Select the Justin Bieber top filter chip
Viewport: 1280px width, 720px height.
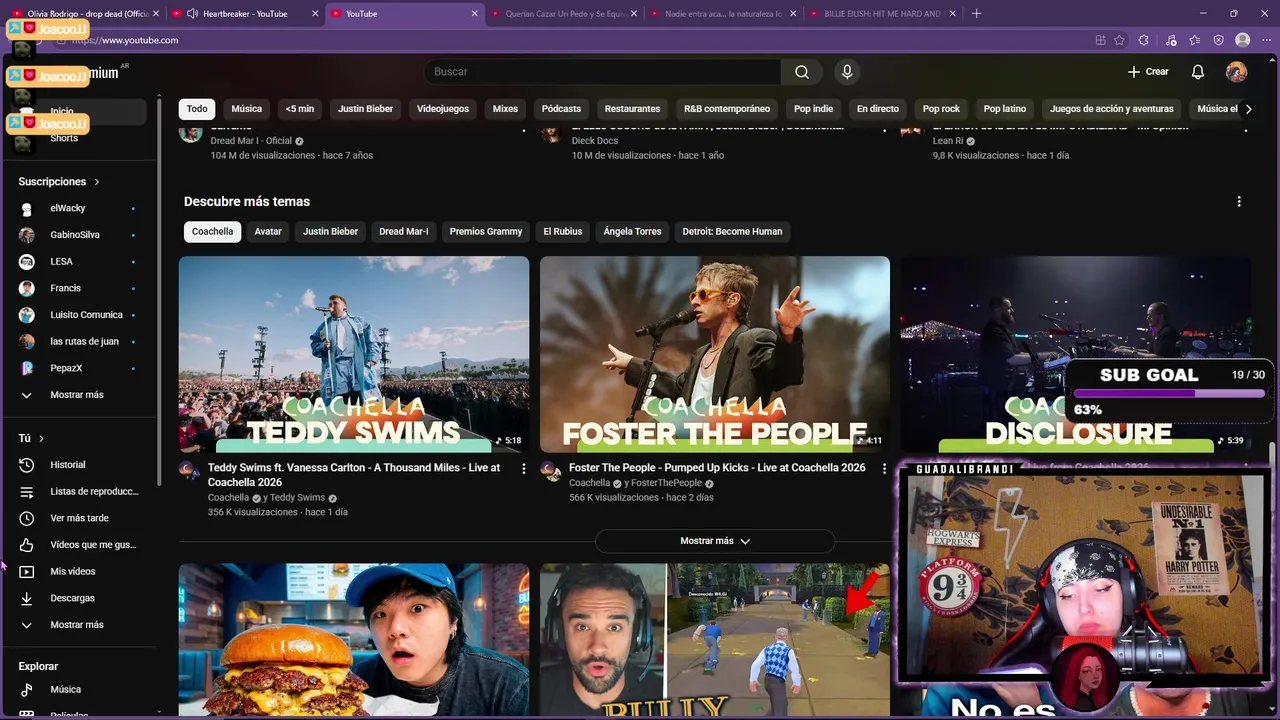point(365,109)
